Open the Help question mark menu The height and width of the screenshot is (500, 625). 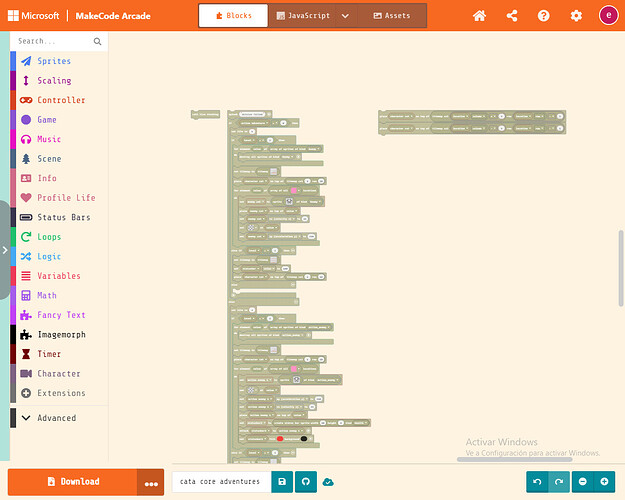click(x=544, y=16)
